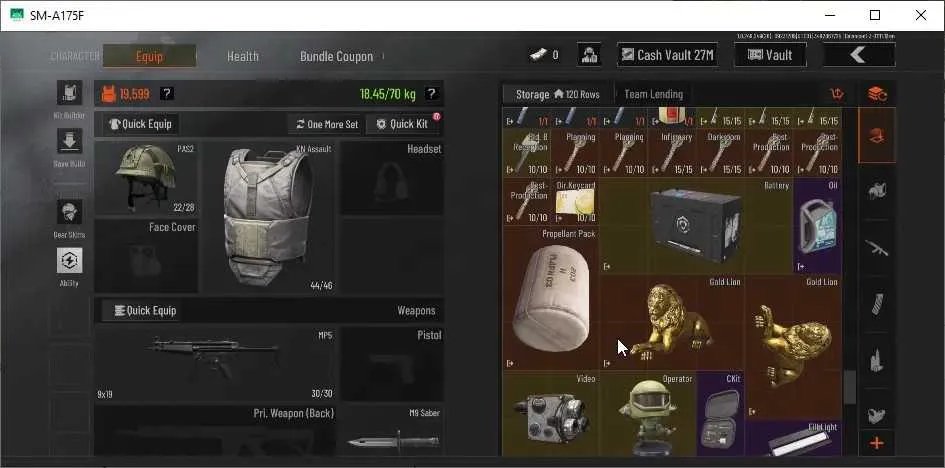The image size is (945, 468).
Task: Open the Ability icon
Action: 69,260
